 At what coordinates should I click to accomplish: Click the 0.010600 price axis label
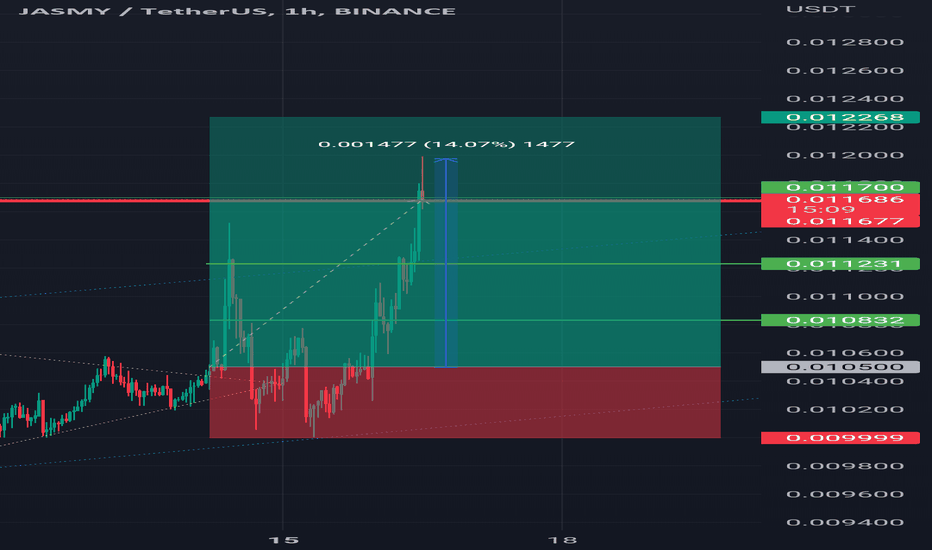coord(845,353)
